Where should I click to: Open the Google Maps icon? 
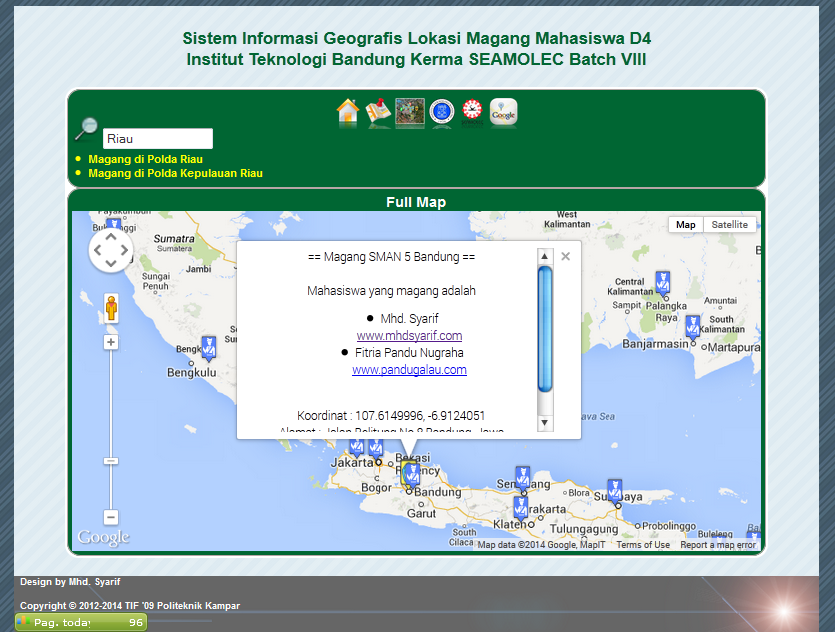504,112
